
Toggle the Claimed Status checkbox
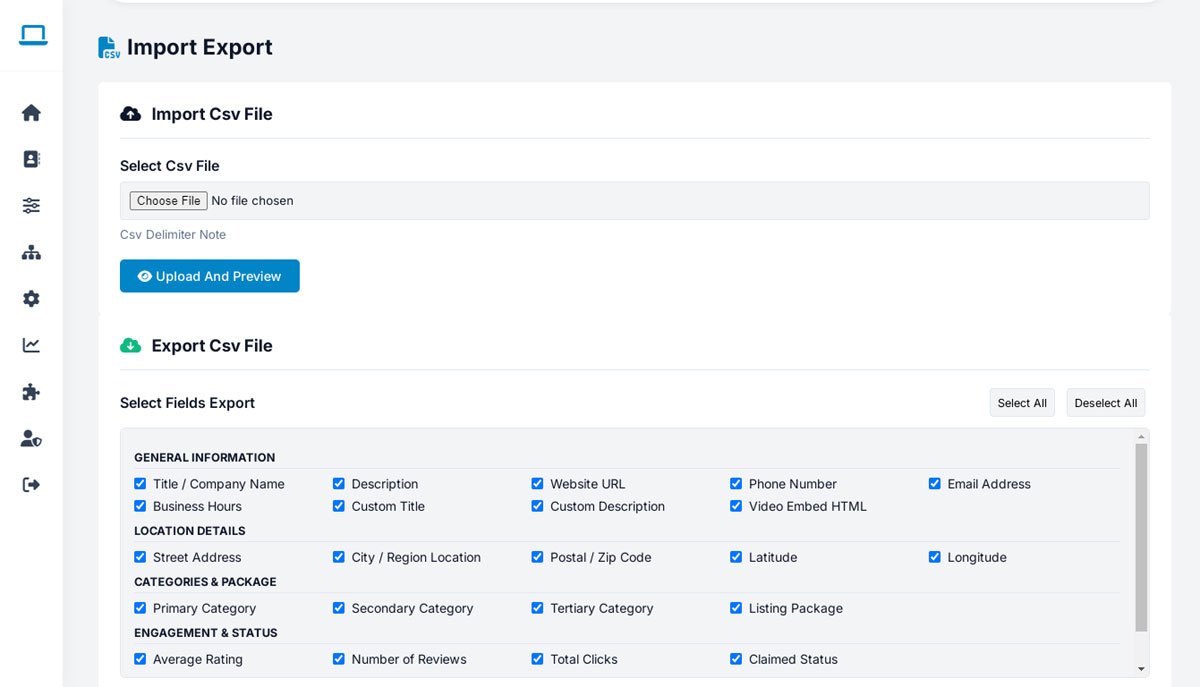click(736, 659)
